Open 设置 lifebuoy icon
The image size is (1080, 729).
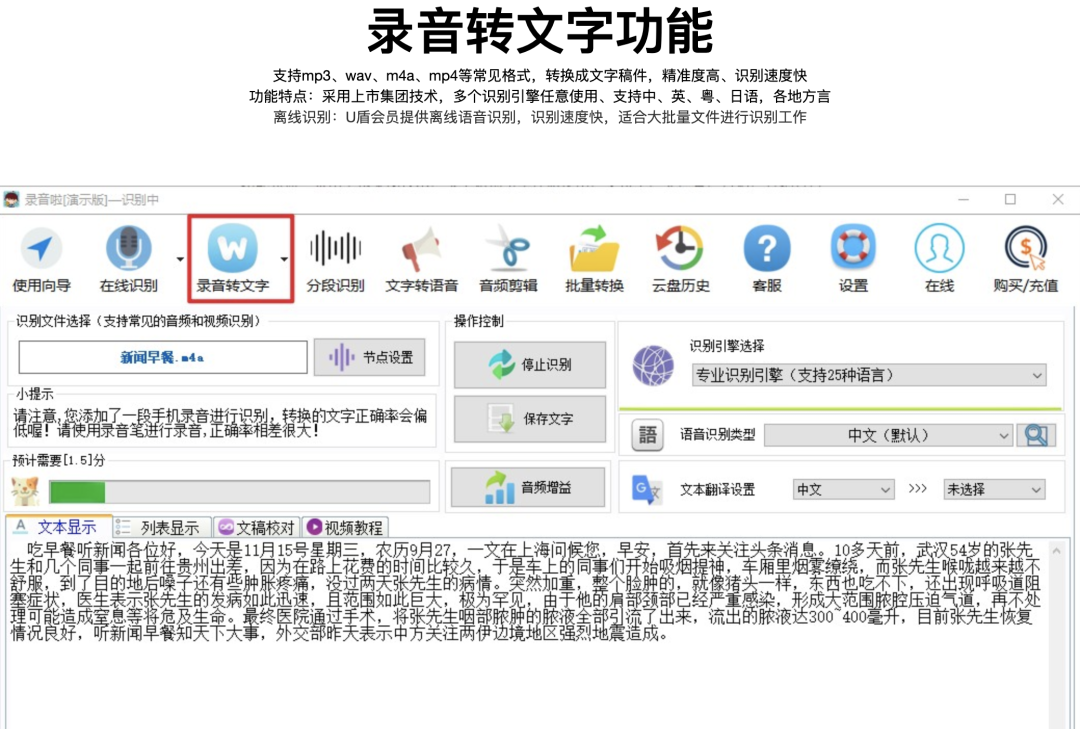[853, 260]
